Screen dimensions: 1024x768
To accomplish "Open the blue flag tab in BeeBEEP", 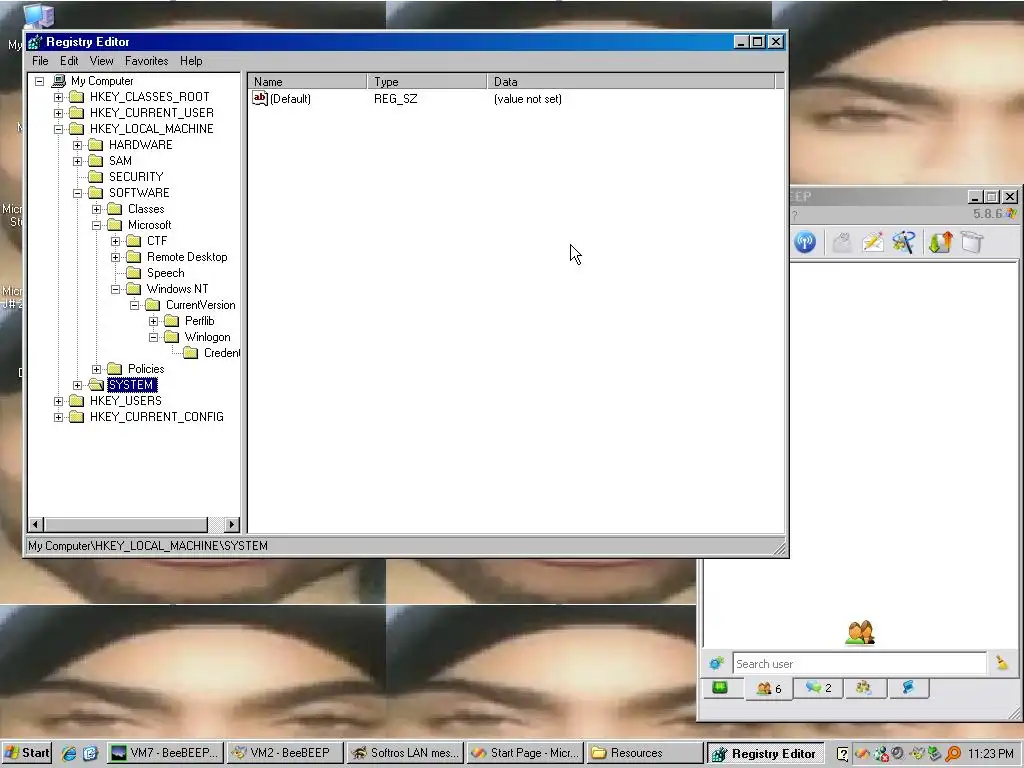I will (x=908, y=688).
